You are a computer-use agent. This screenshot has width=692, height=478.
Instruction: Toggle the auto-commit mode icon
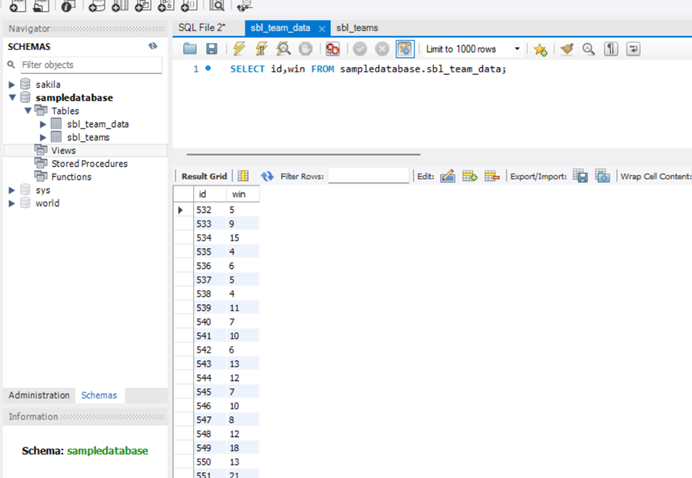pyautogui.click(x=405, y=49)
